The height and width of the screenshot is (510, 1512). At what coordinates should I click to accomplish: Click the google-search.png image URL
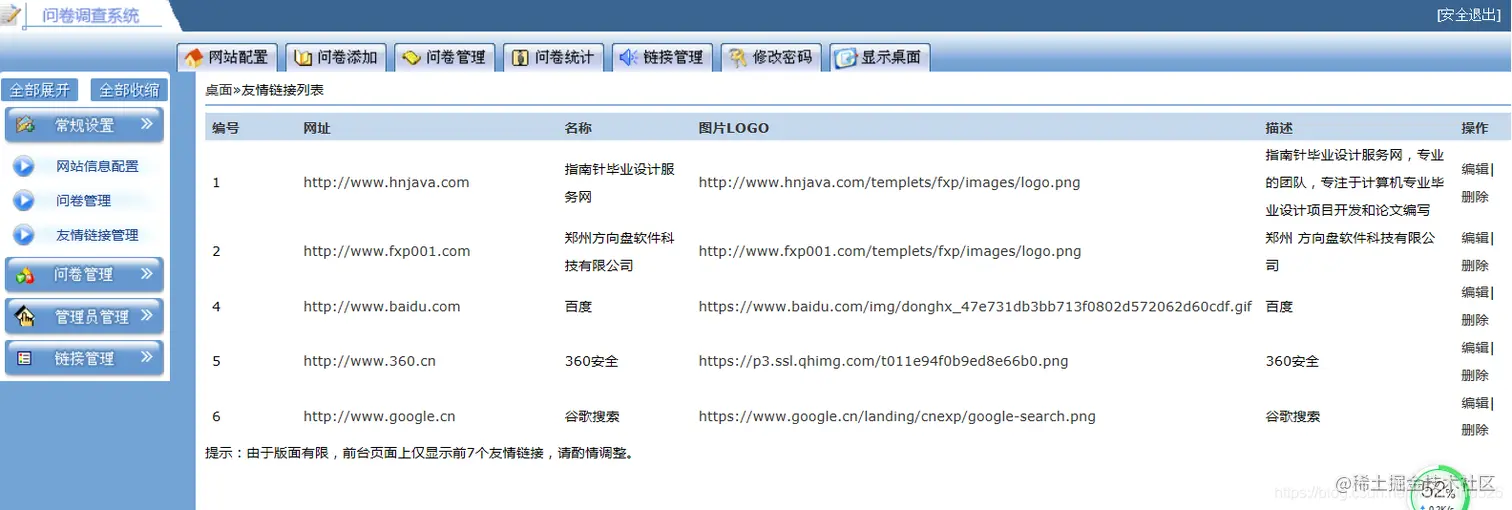click(897, 417)
